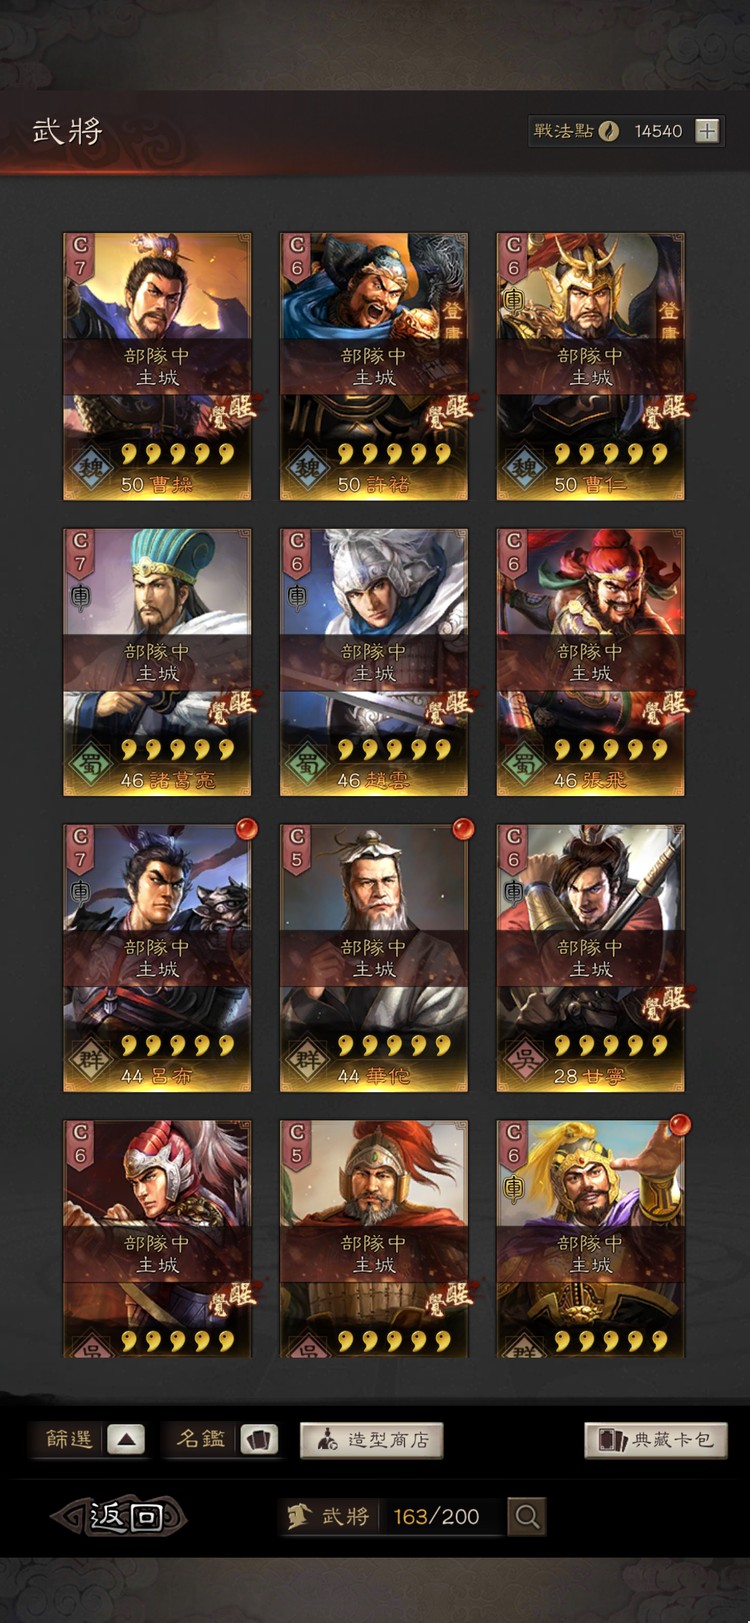The image size is (750, 1623).
Task: Select the 曹仁 general card
Action: pyautogui.click(x=591, y=366)
